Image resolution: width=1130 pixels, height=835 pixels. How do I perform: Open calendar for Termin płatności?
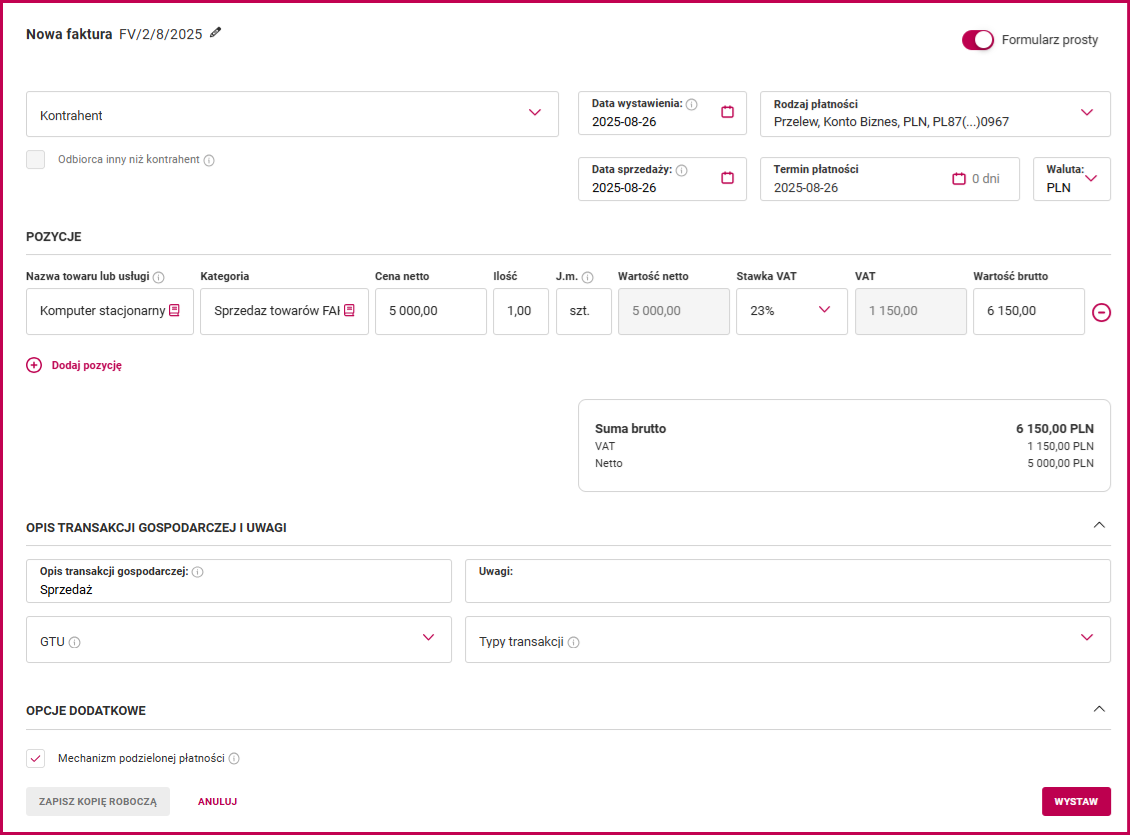(x=958, y=179)
